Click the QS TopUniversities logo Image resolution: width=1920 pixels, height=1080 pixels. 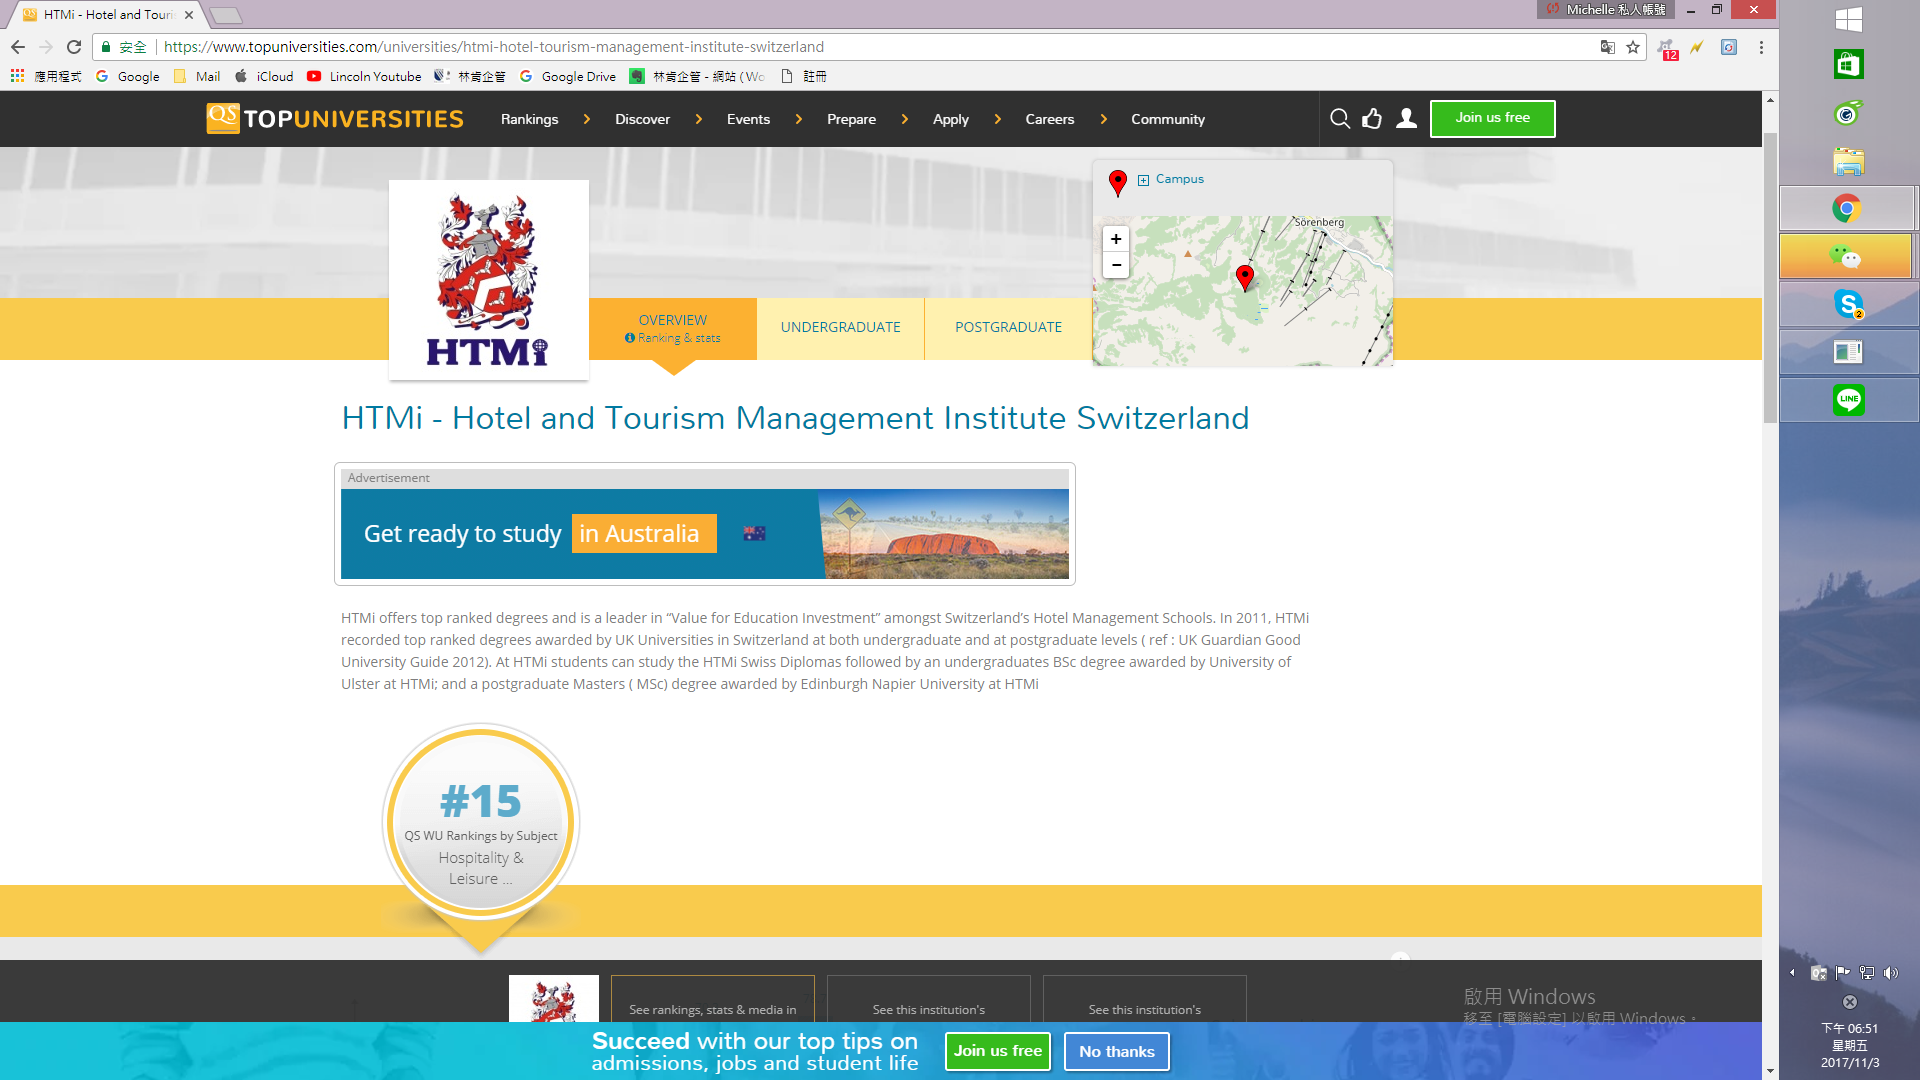point(335,118)
